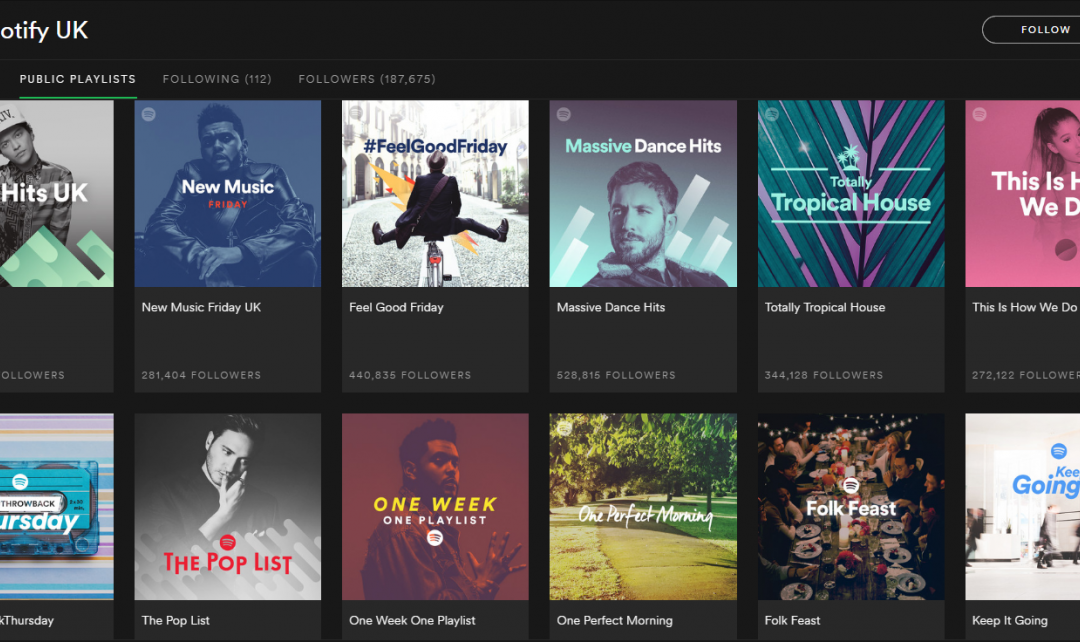Open the One Week One Playlist cover

435,506
